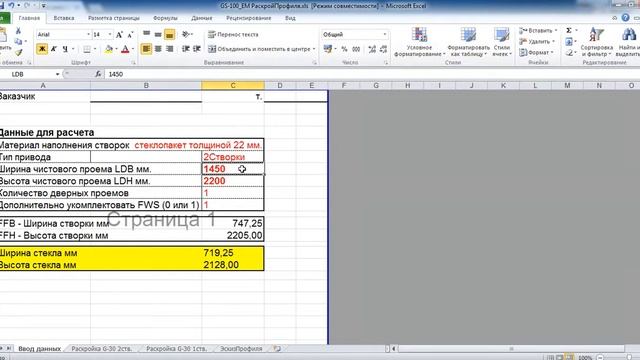Toggle Bold Ж formatting
The height and width of the screenshot is (360, 640).
pyautogui.click(x=42, y=49)
